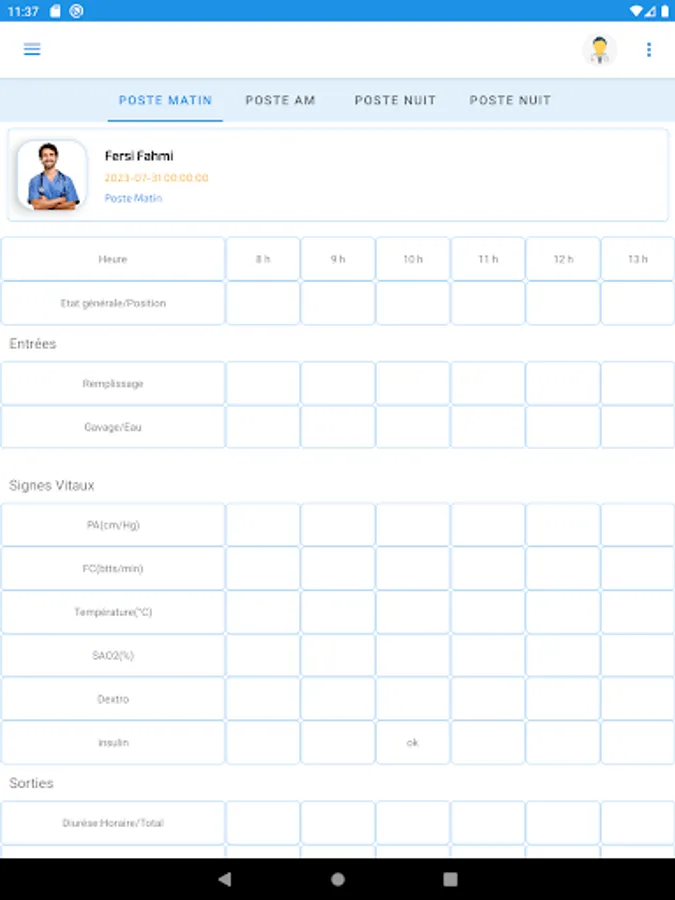Select the 13 h column header

pyautogui.click(x=638, y=259)
